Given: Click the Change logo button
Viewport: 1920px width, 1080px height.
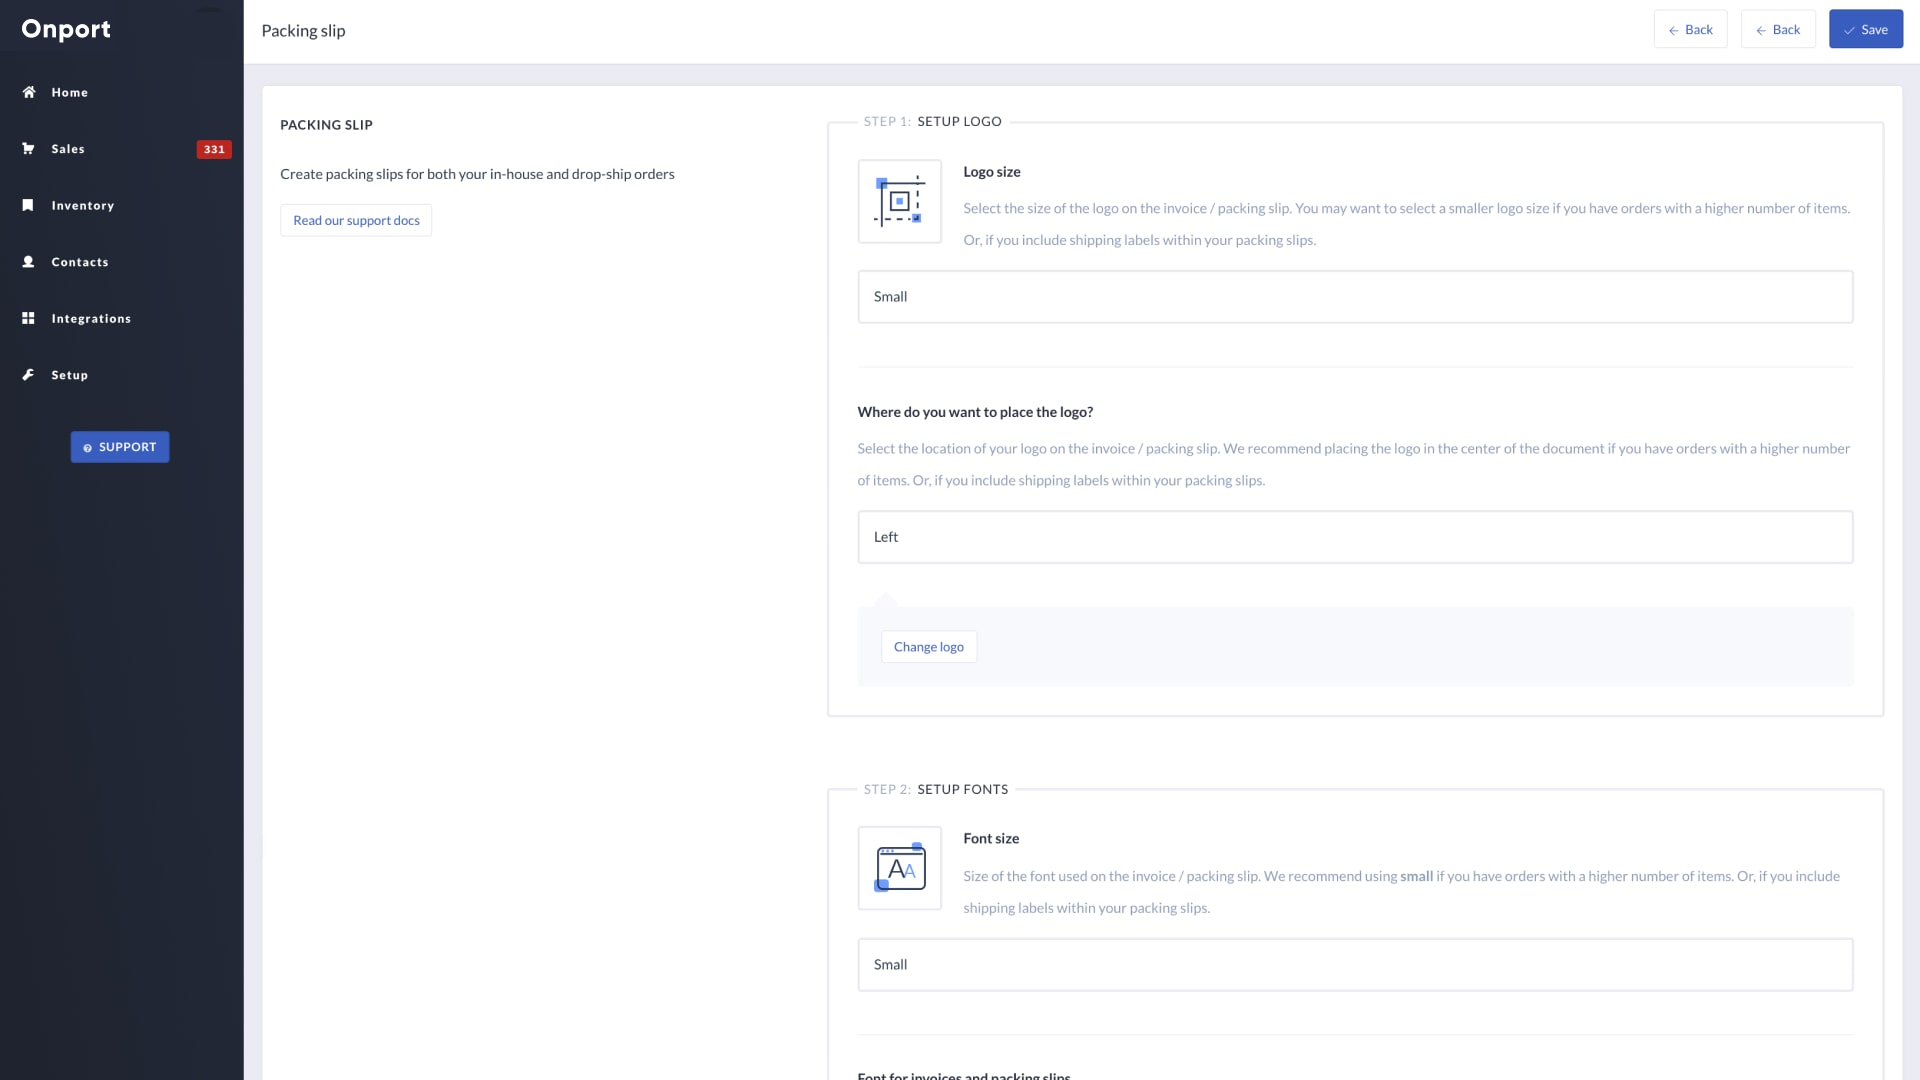Looking at the screenshot, I should coord(928,646).
